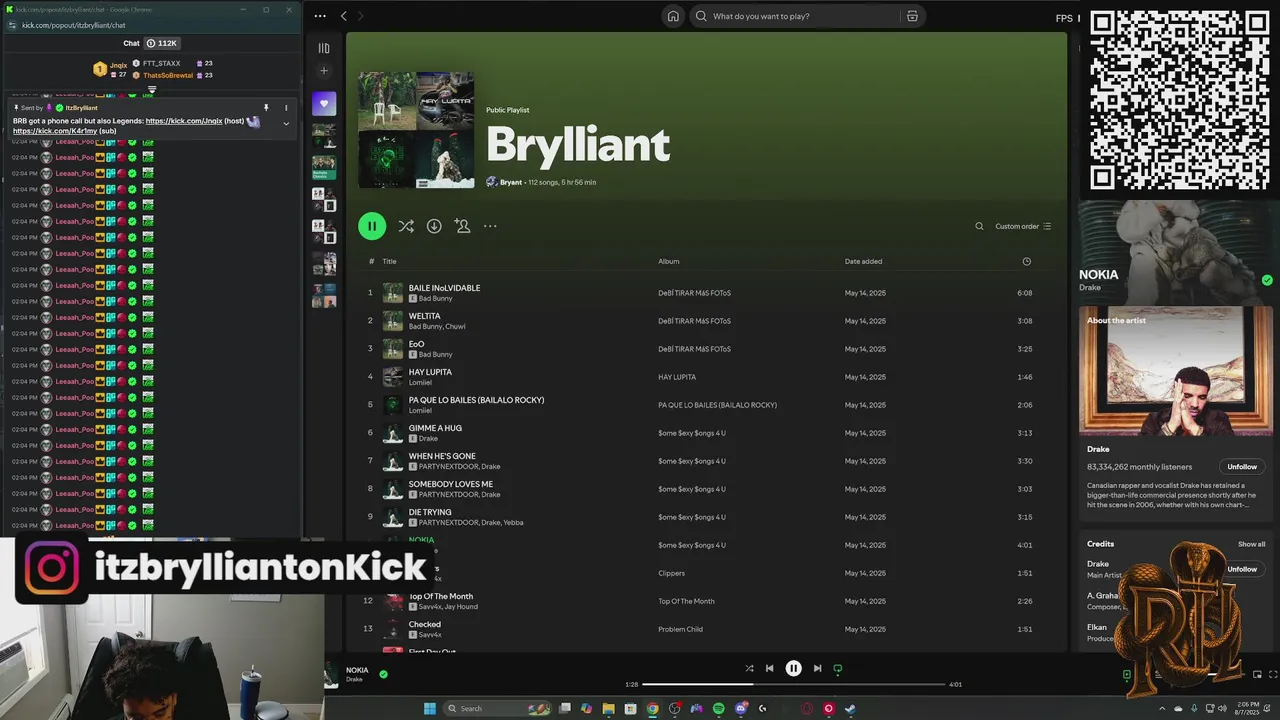Open File Explorer from the taskbar
Image resolution: width=1280 pixels, height=720 pixels.
point(608,708)
